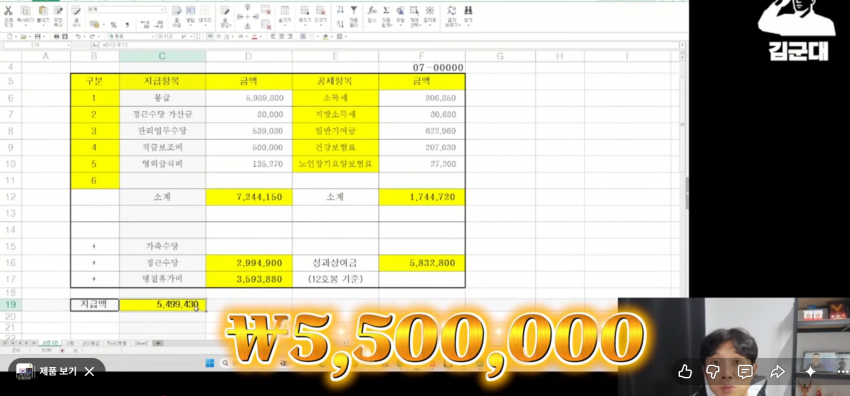This screenshot has height=396, width=850.
Task: Click the Paste clipboard icon
Action: 43,11
